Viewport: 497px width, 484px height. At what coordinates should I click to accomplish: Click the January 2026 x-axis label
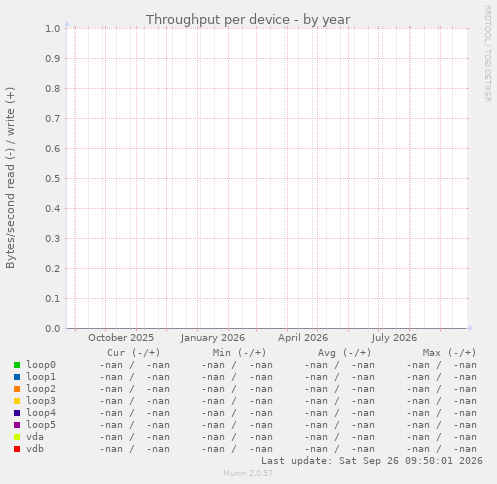(213, 338)
